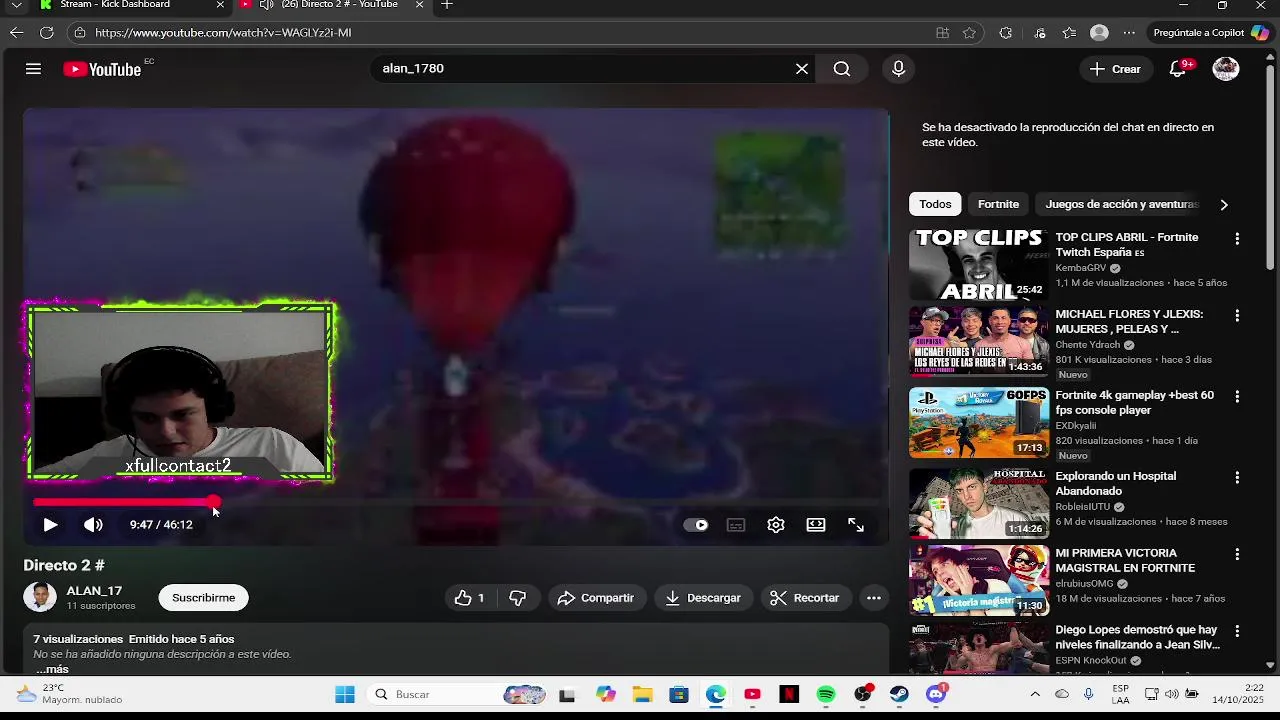1280x720 pixels.
Task: Open options for Explorando un Hospital video
Action: click(x=1237, y=478)
